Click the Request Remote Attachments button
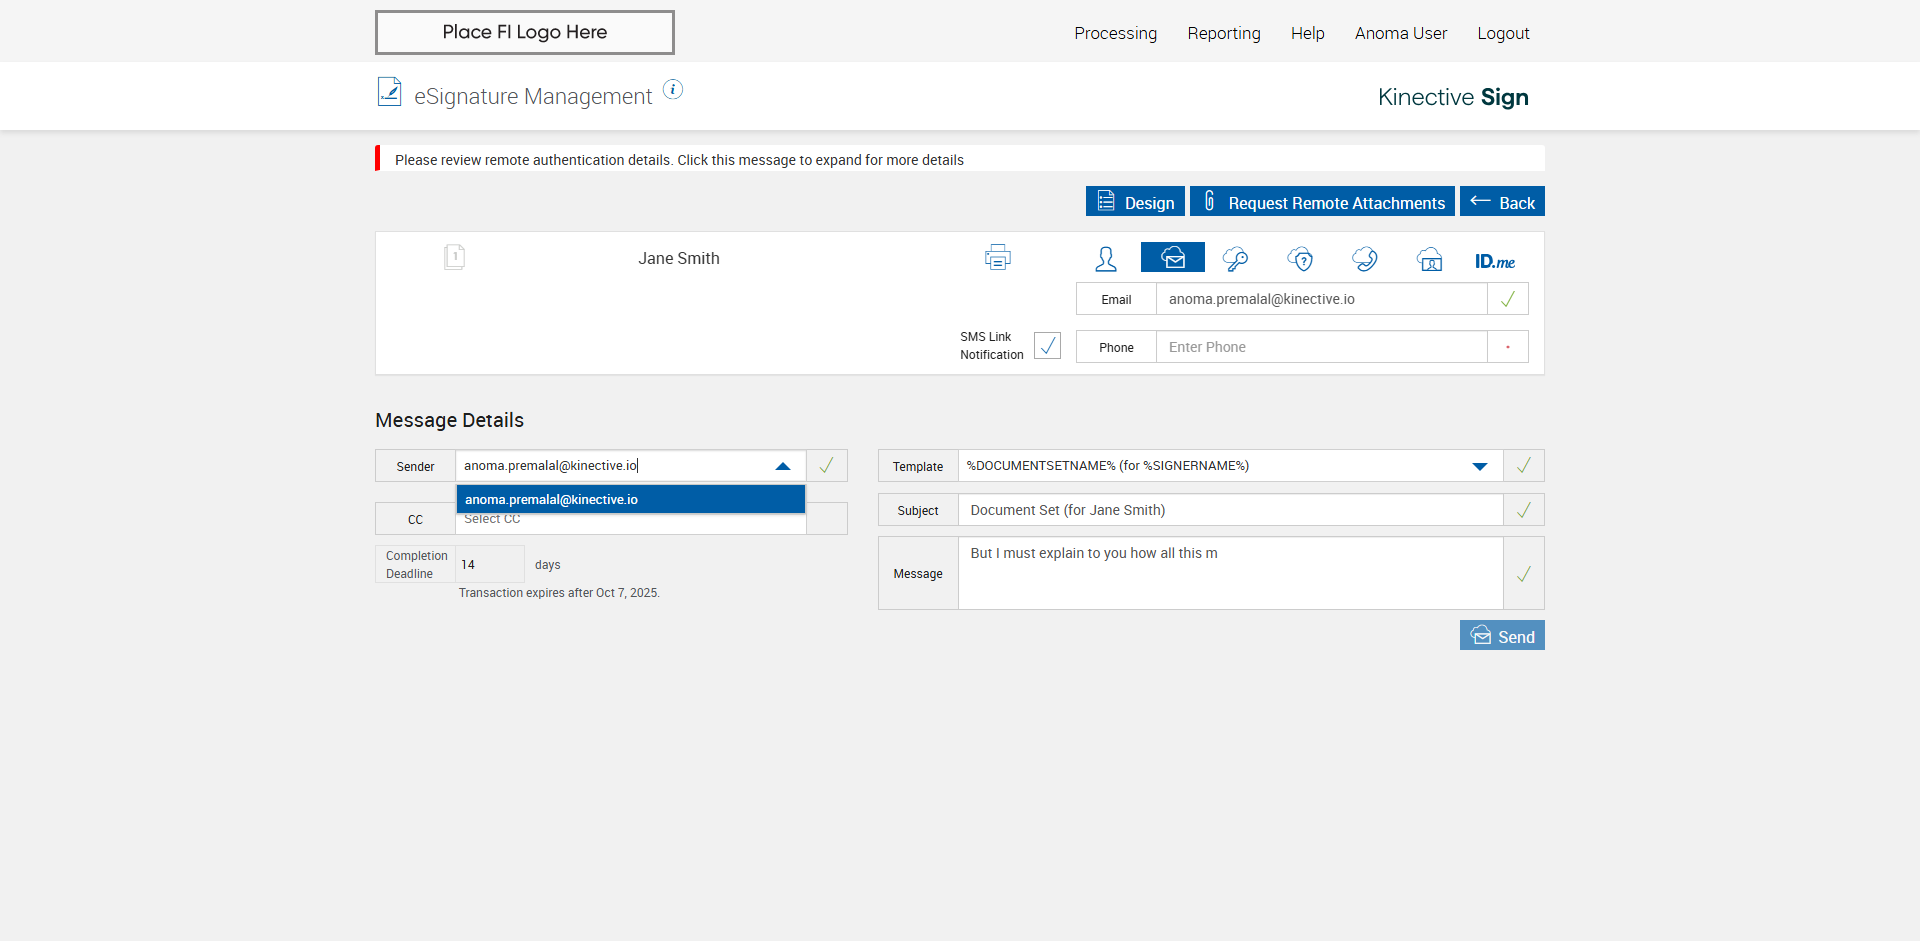This screenshot has height=941, width=1920. (1322, 202)
